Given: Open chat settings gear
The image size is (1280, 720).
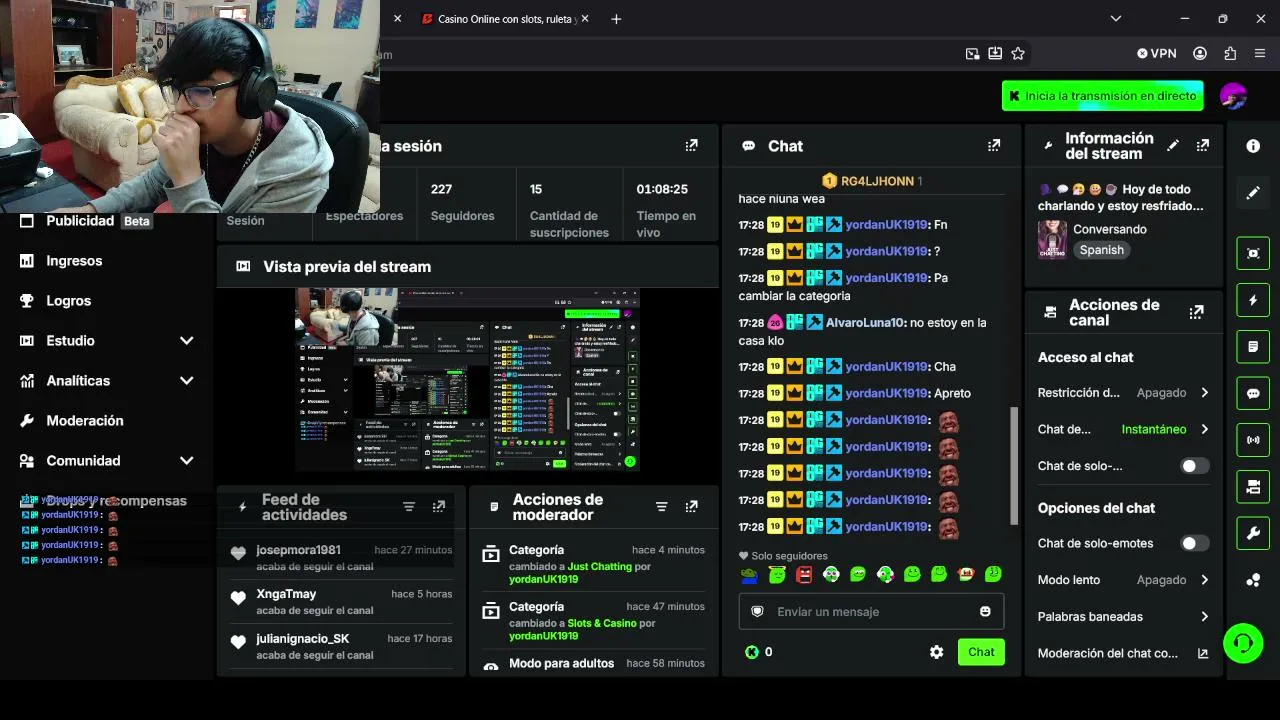Looking at the screenshot, I should 936,652.
